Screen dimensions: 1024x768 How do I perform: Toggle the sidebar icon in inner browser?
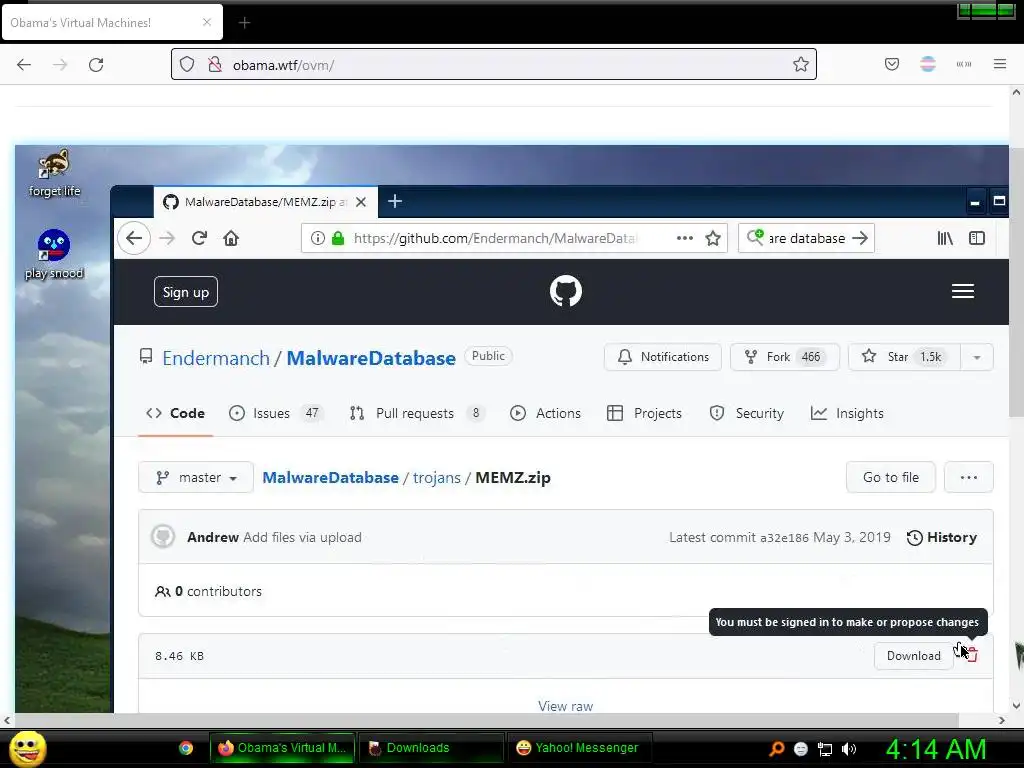pyautogui.click(x=977, y=238)
